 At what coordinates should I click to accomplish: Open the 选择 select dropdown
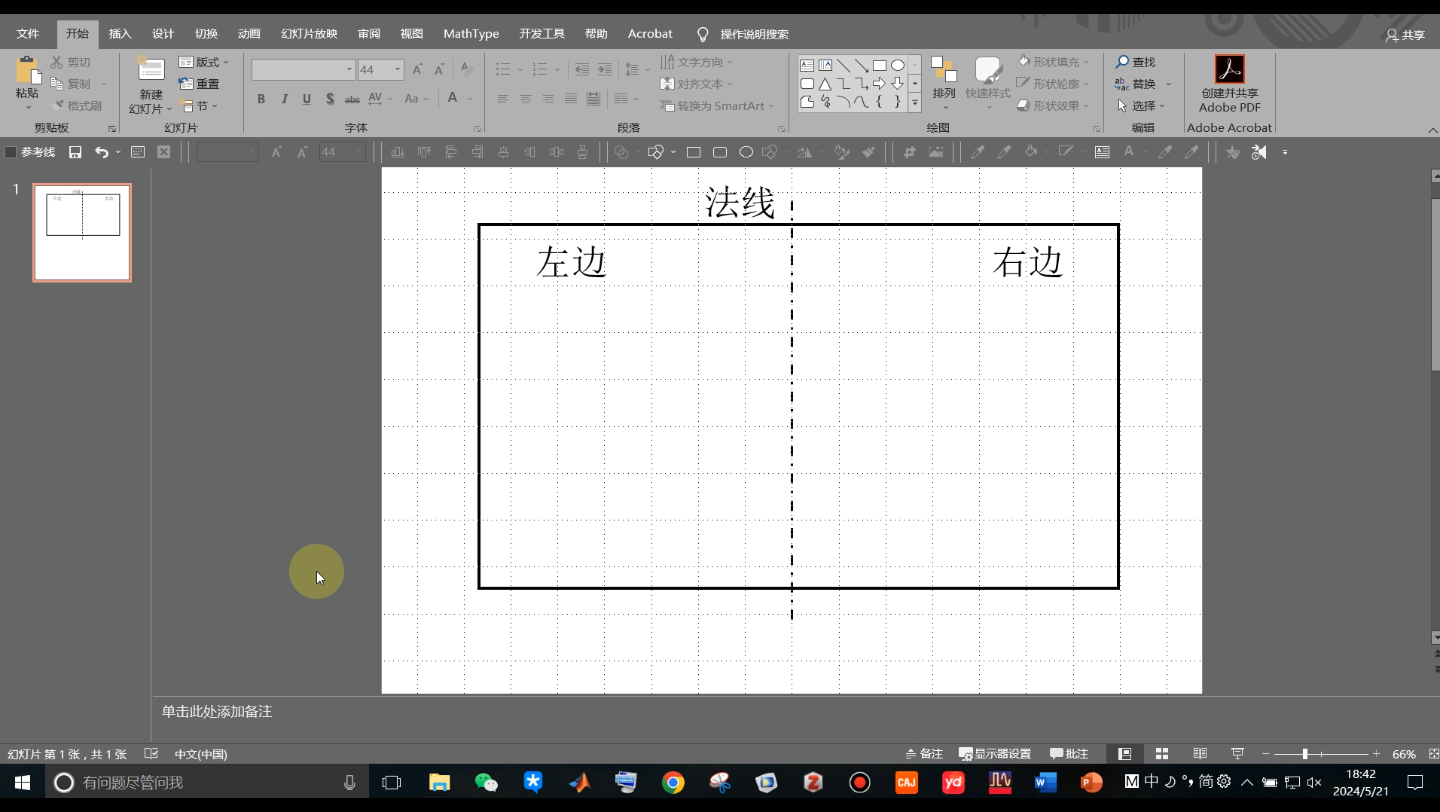point(1139,106)
